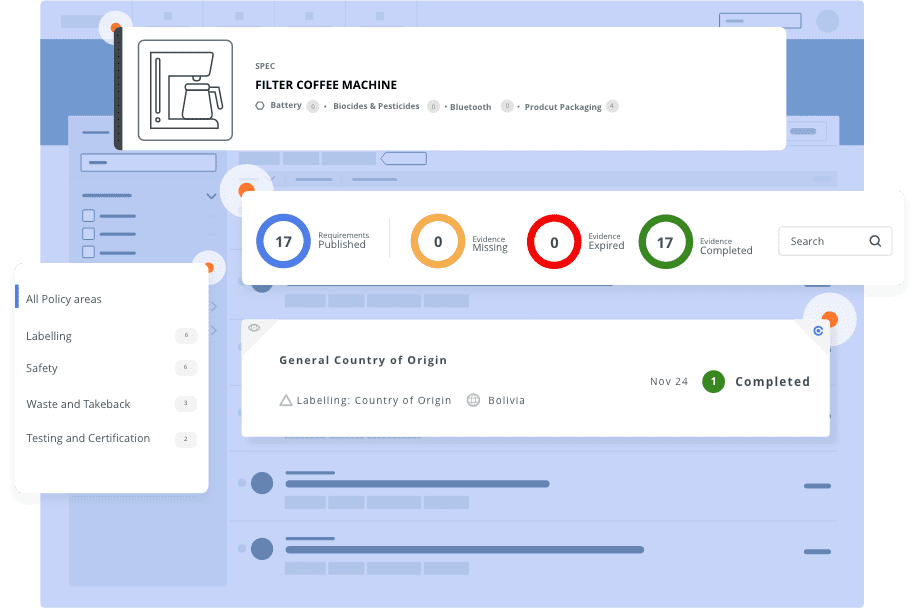Select the Labelling policy area
The width and height of the screenshot is (920, 608).
point(49,336)
